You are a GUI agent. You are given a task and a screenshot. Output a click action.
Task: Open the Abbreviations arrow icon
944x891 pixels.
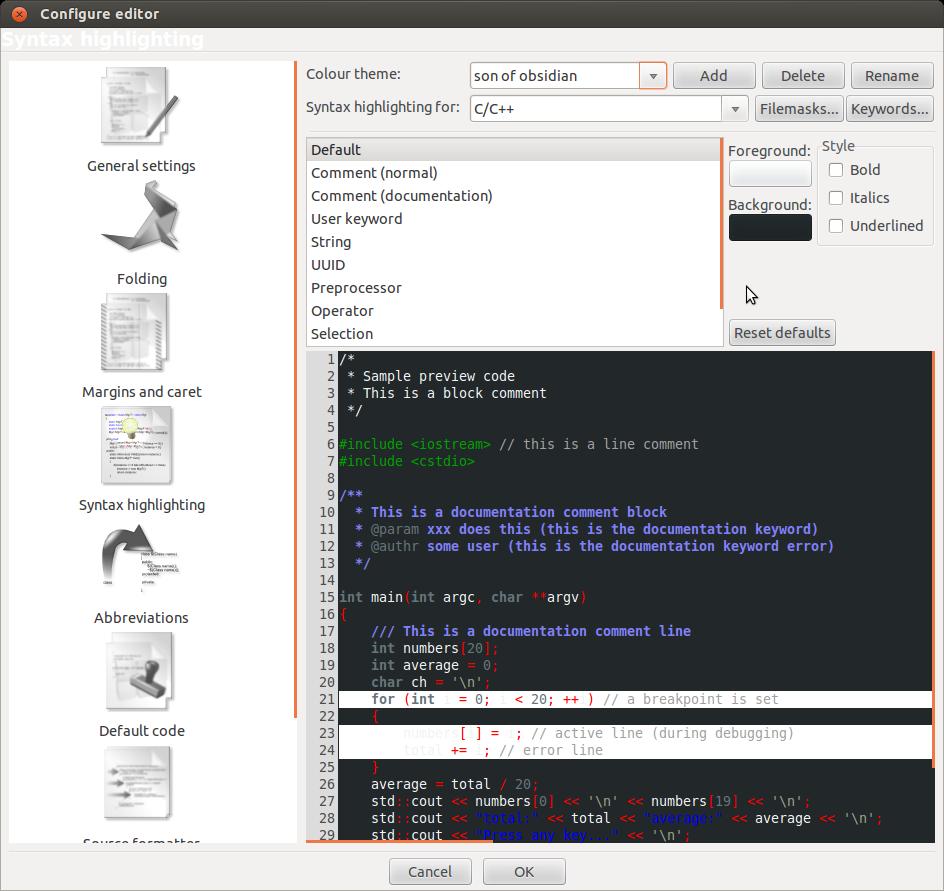coord(140,557)
